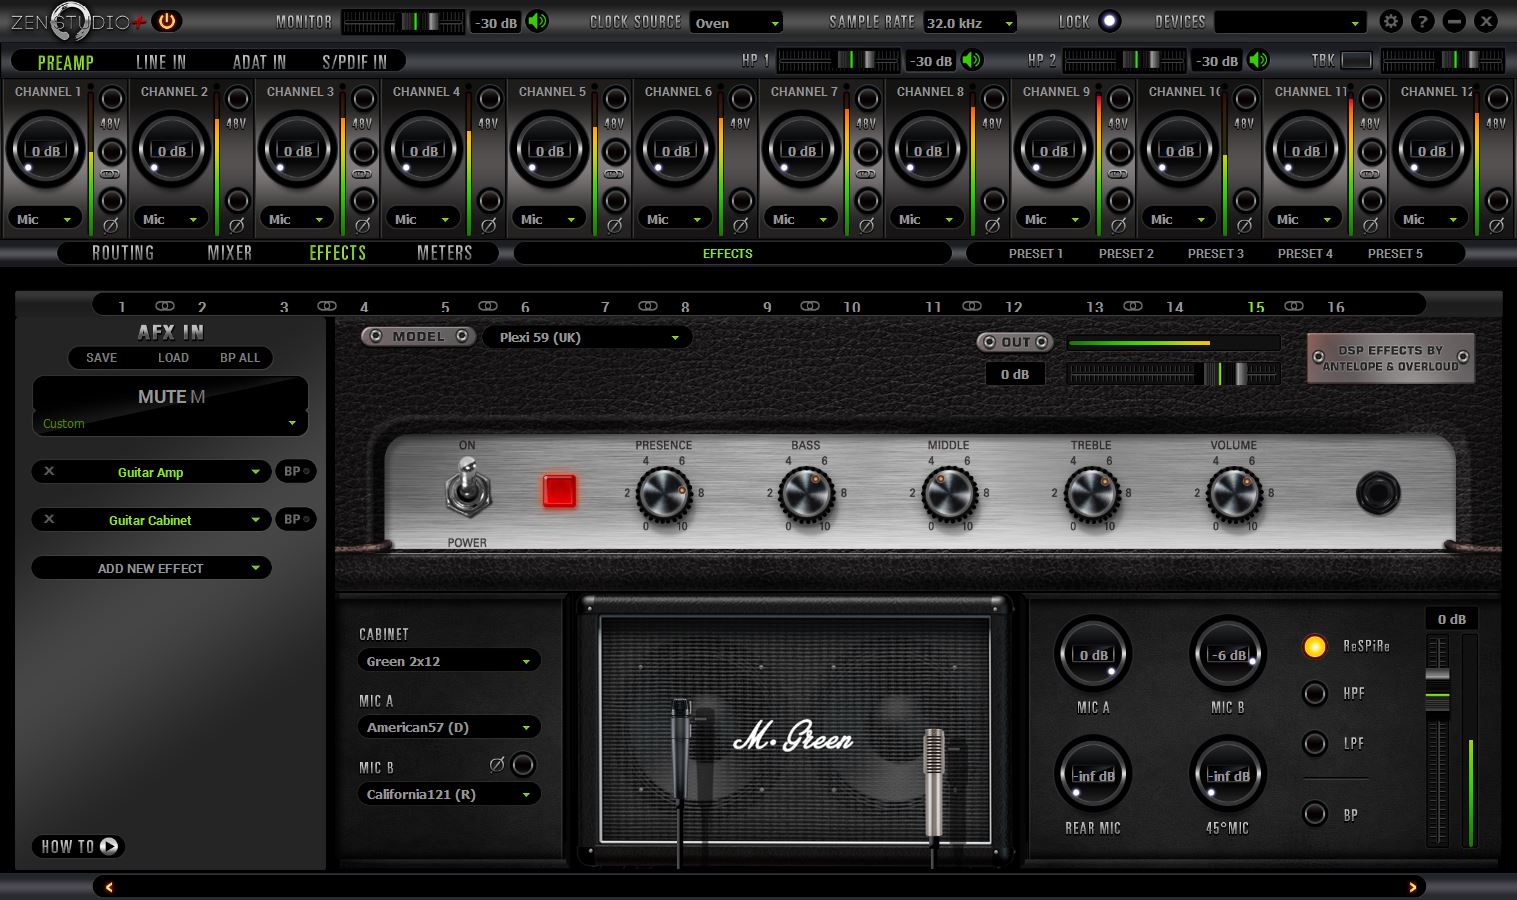
Task: Open Mic B dropdown California121 (R)
Action: tap(448, 794)
